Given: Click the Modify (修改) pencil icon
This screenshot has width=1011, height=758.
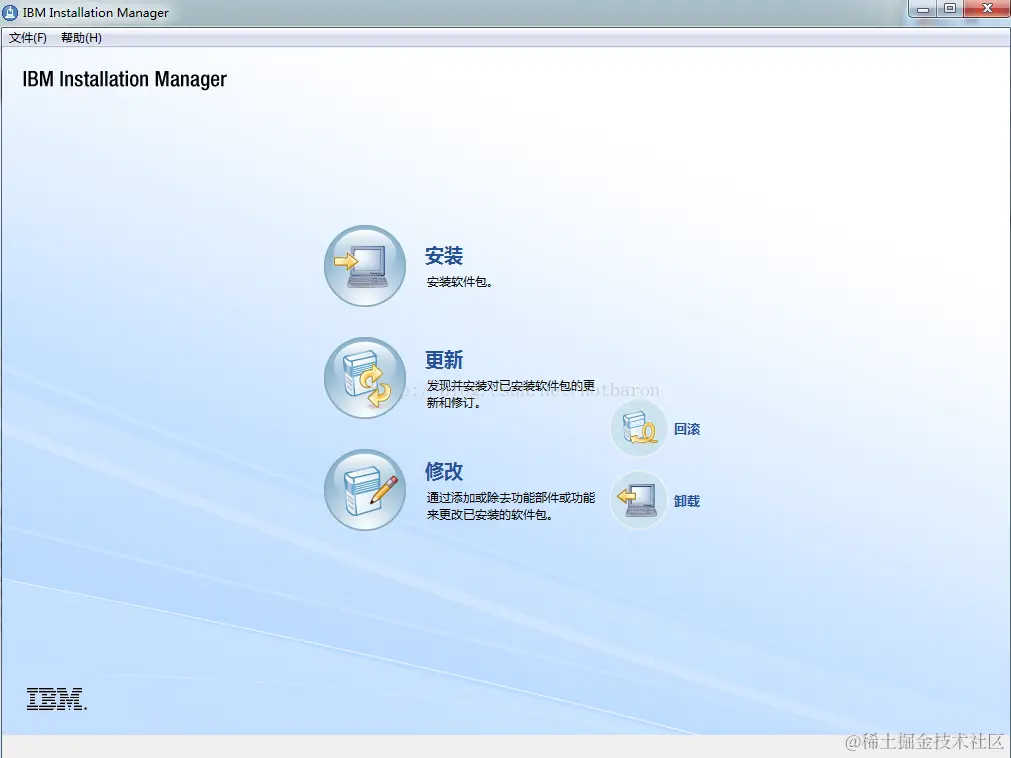Looking at the screenshot, I should 365,490.
